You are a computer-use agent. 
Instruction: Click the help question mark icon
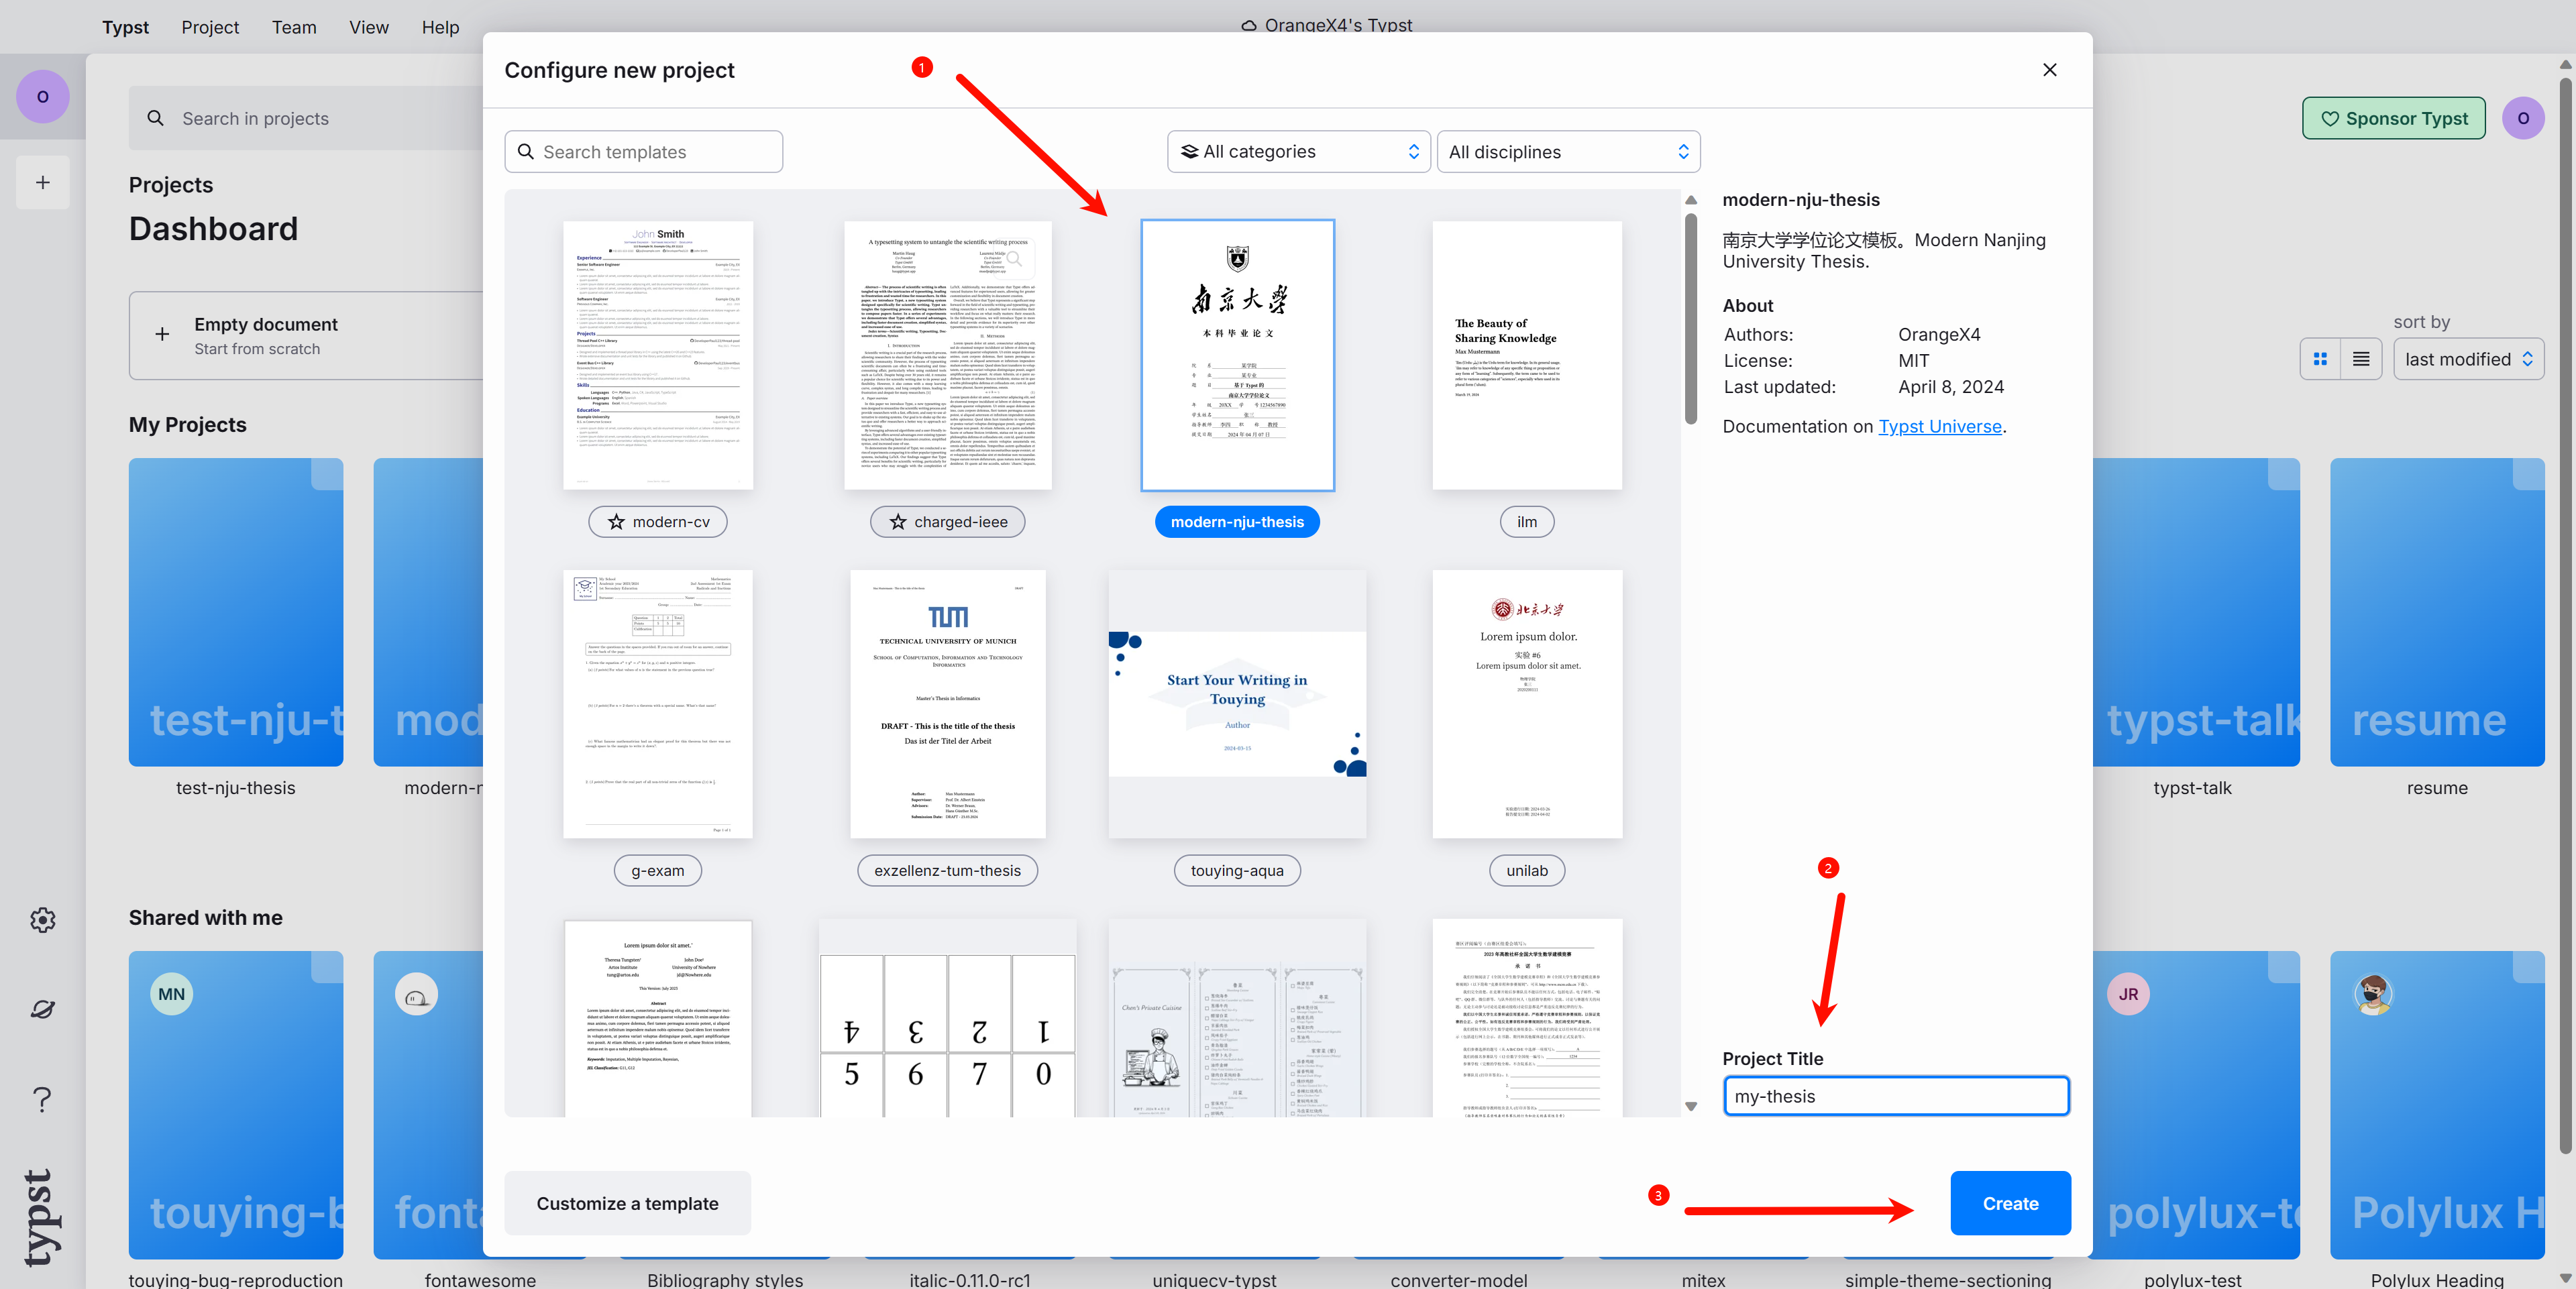(x=42, y=1099)
